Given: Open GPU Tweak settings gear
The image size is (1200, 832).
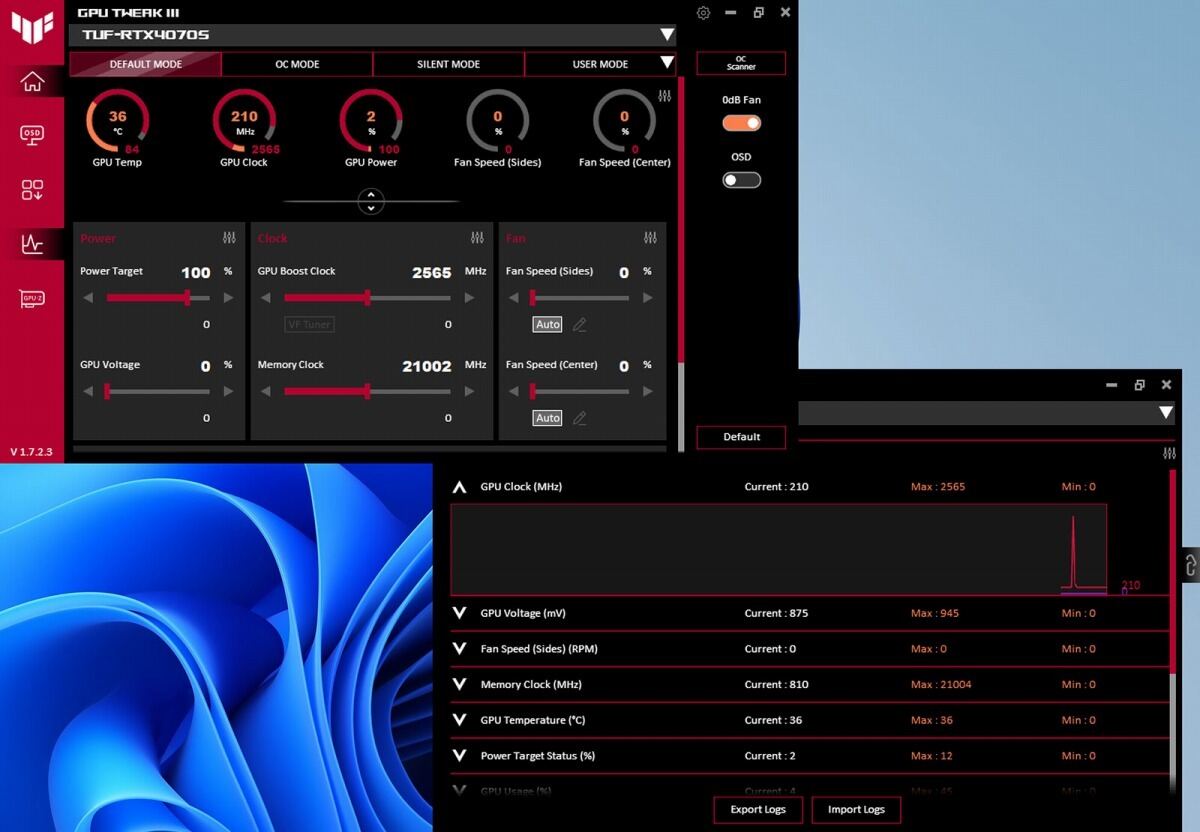Looking at the screenshot, I should pyautogui.click(x=703, y=13).
